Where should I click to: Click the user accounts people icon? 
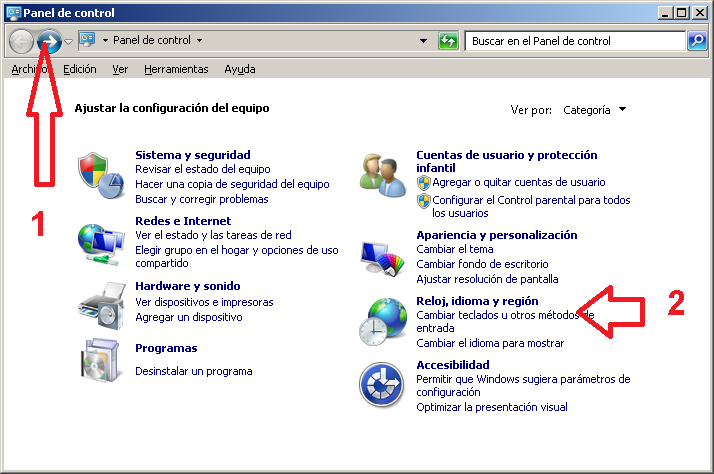(x=382, y=175)
